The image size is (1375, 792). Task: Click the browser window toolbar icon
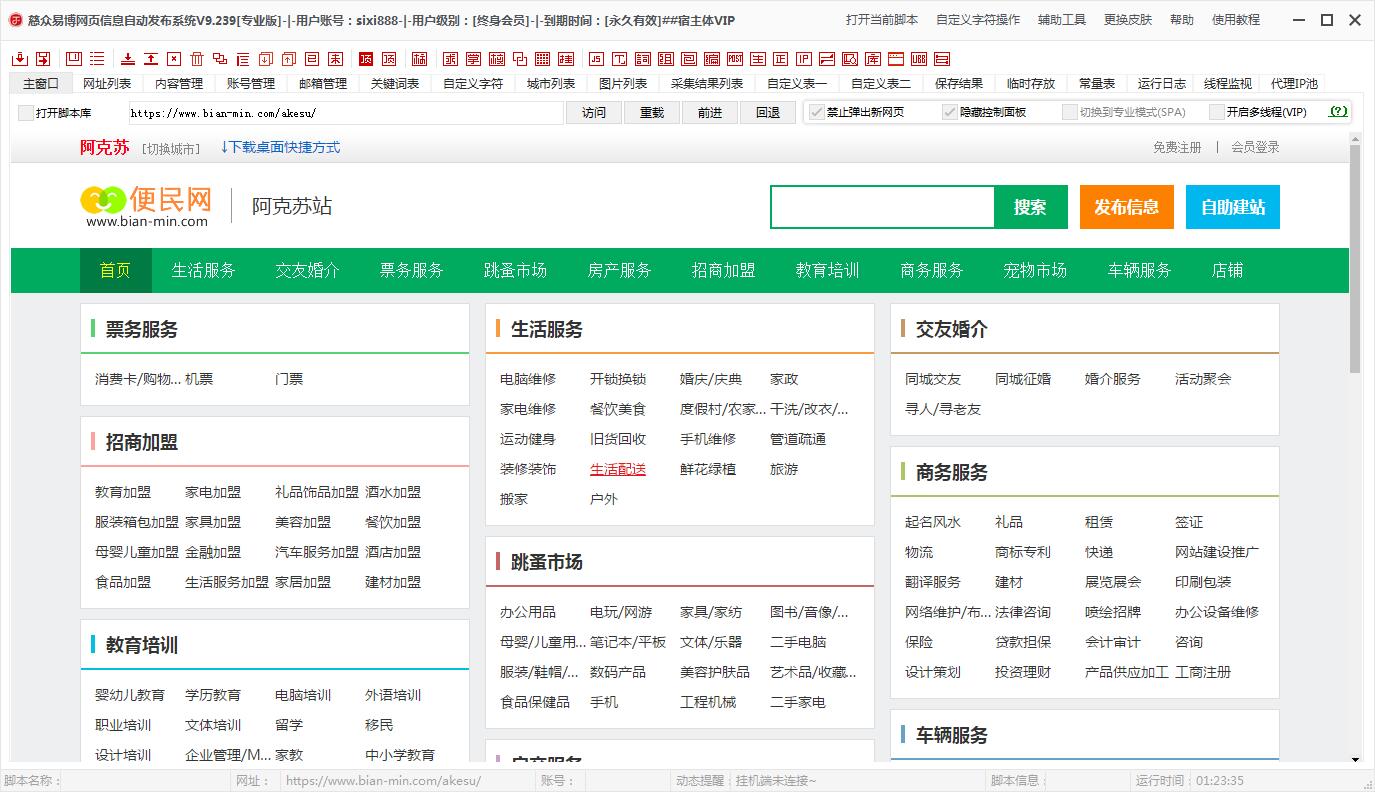pos(896,59)
